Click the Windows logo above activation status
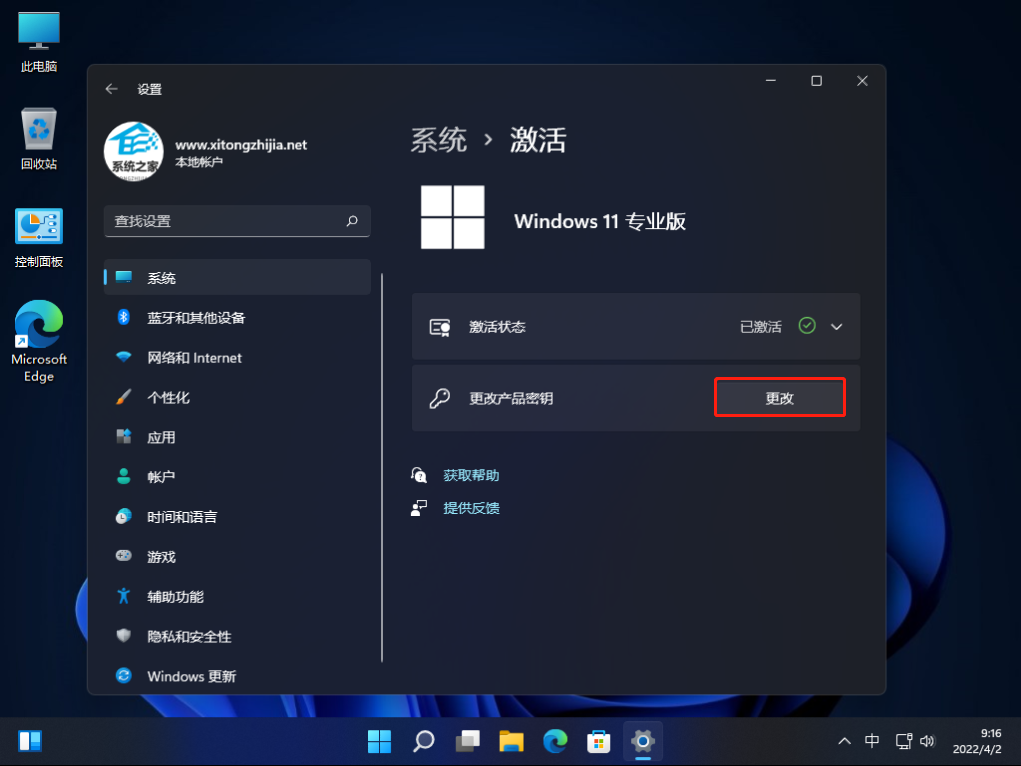The image size is (1021, 766). pyautogui.click(x=453, y=217)
